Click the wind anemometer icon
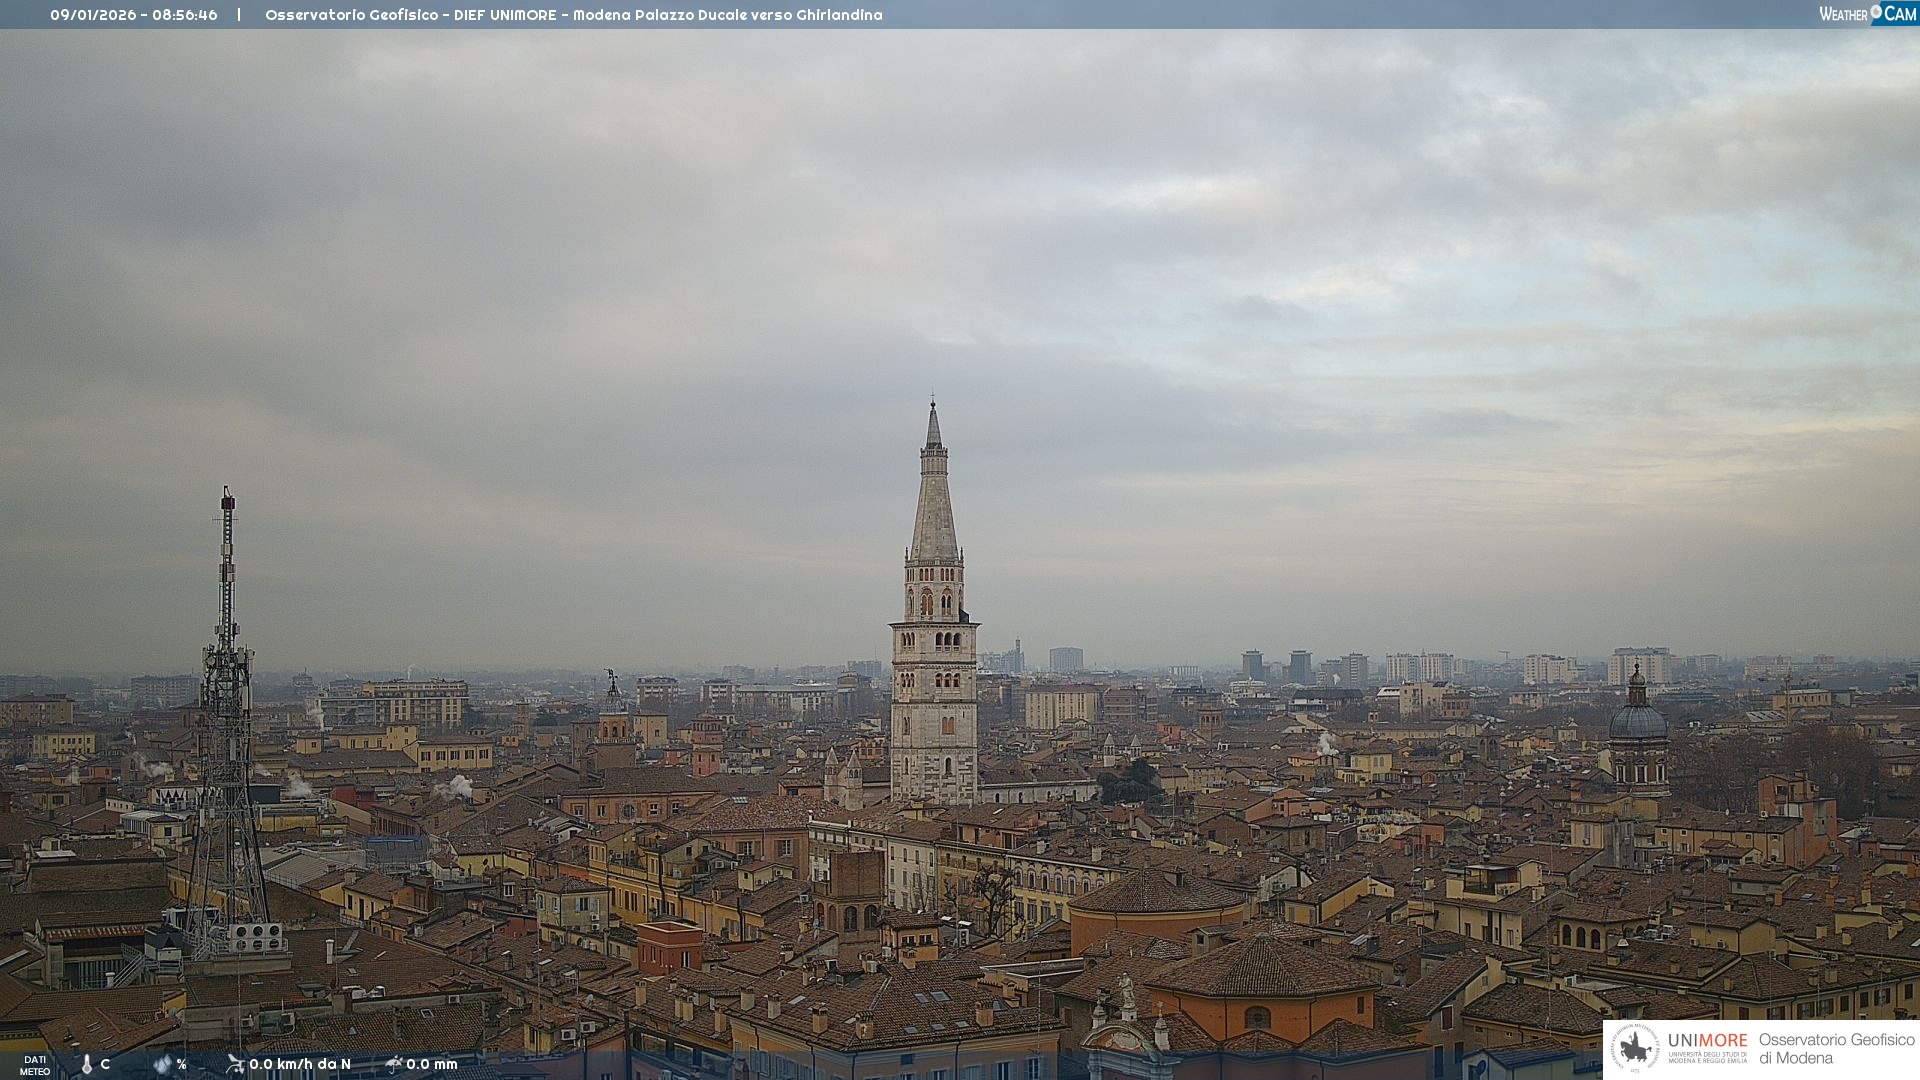Image resolution: width=1920 pixels, height=1080 pixels. [x=235, y=1064]
